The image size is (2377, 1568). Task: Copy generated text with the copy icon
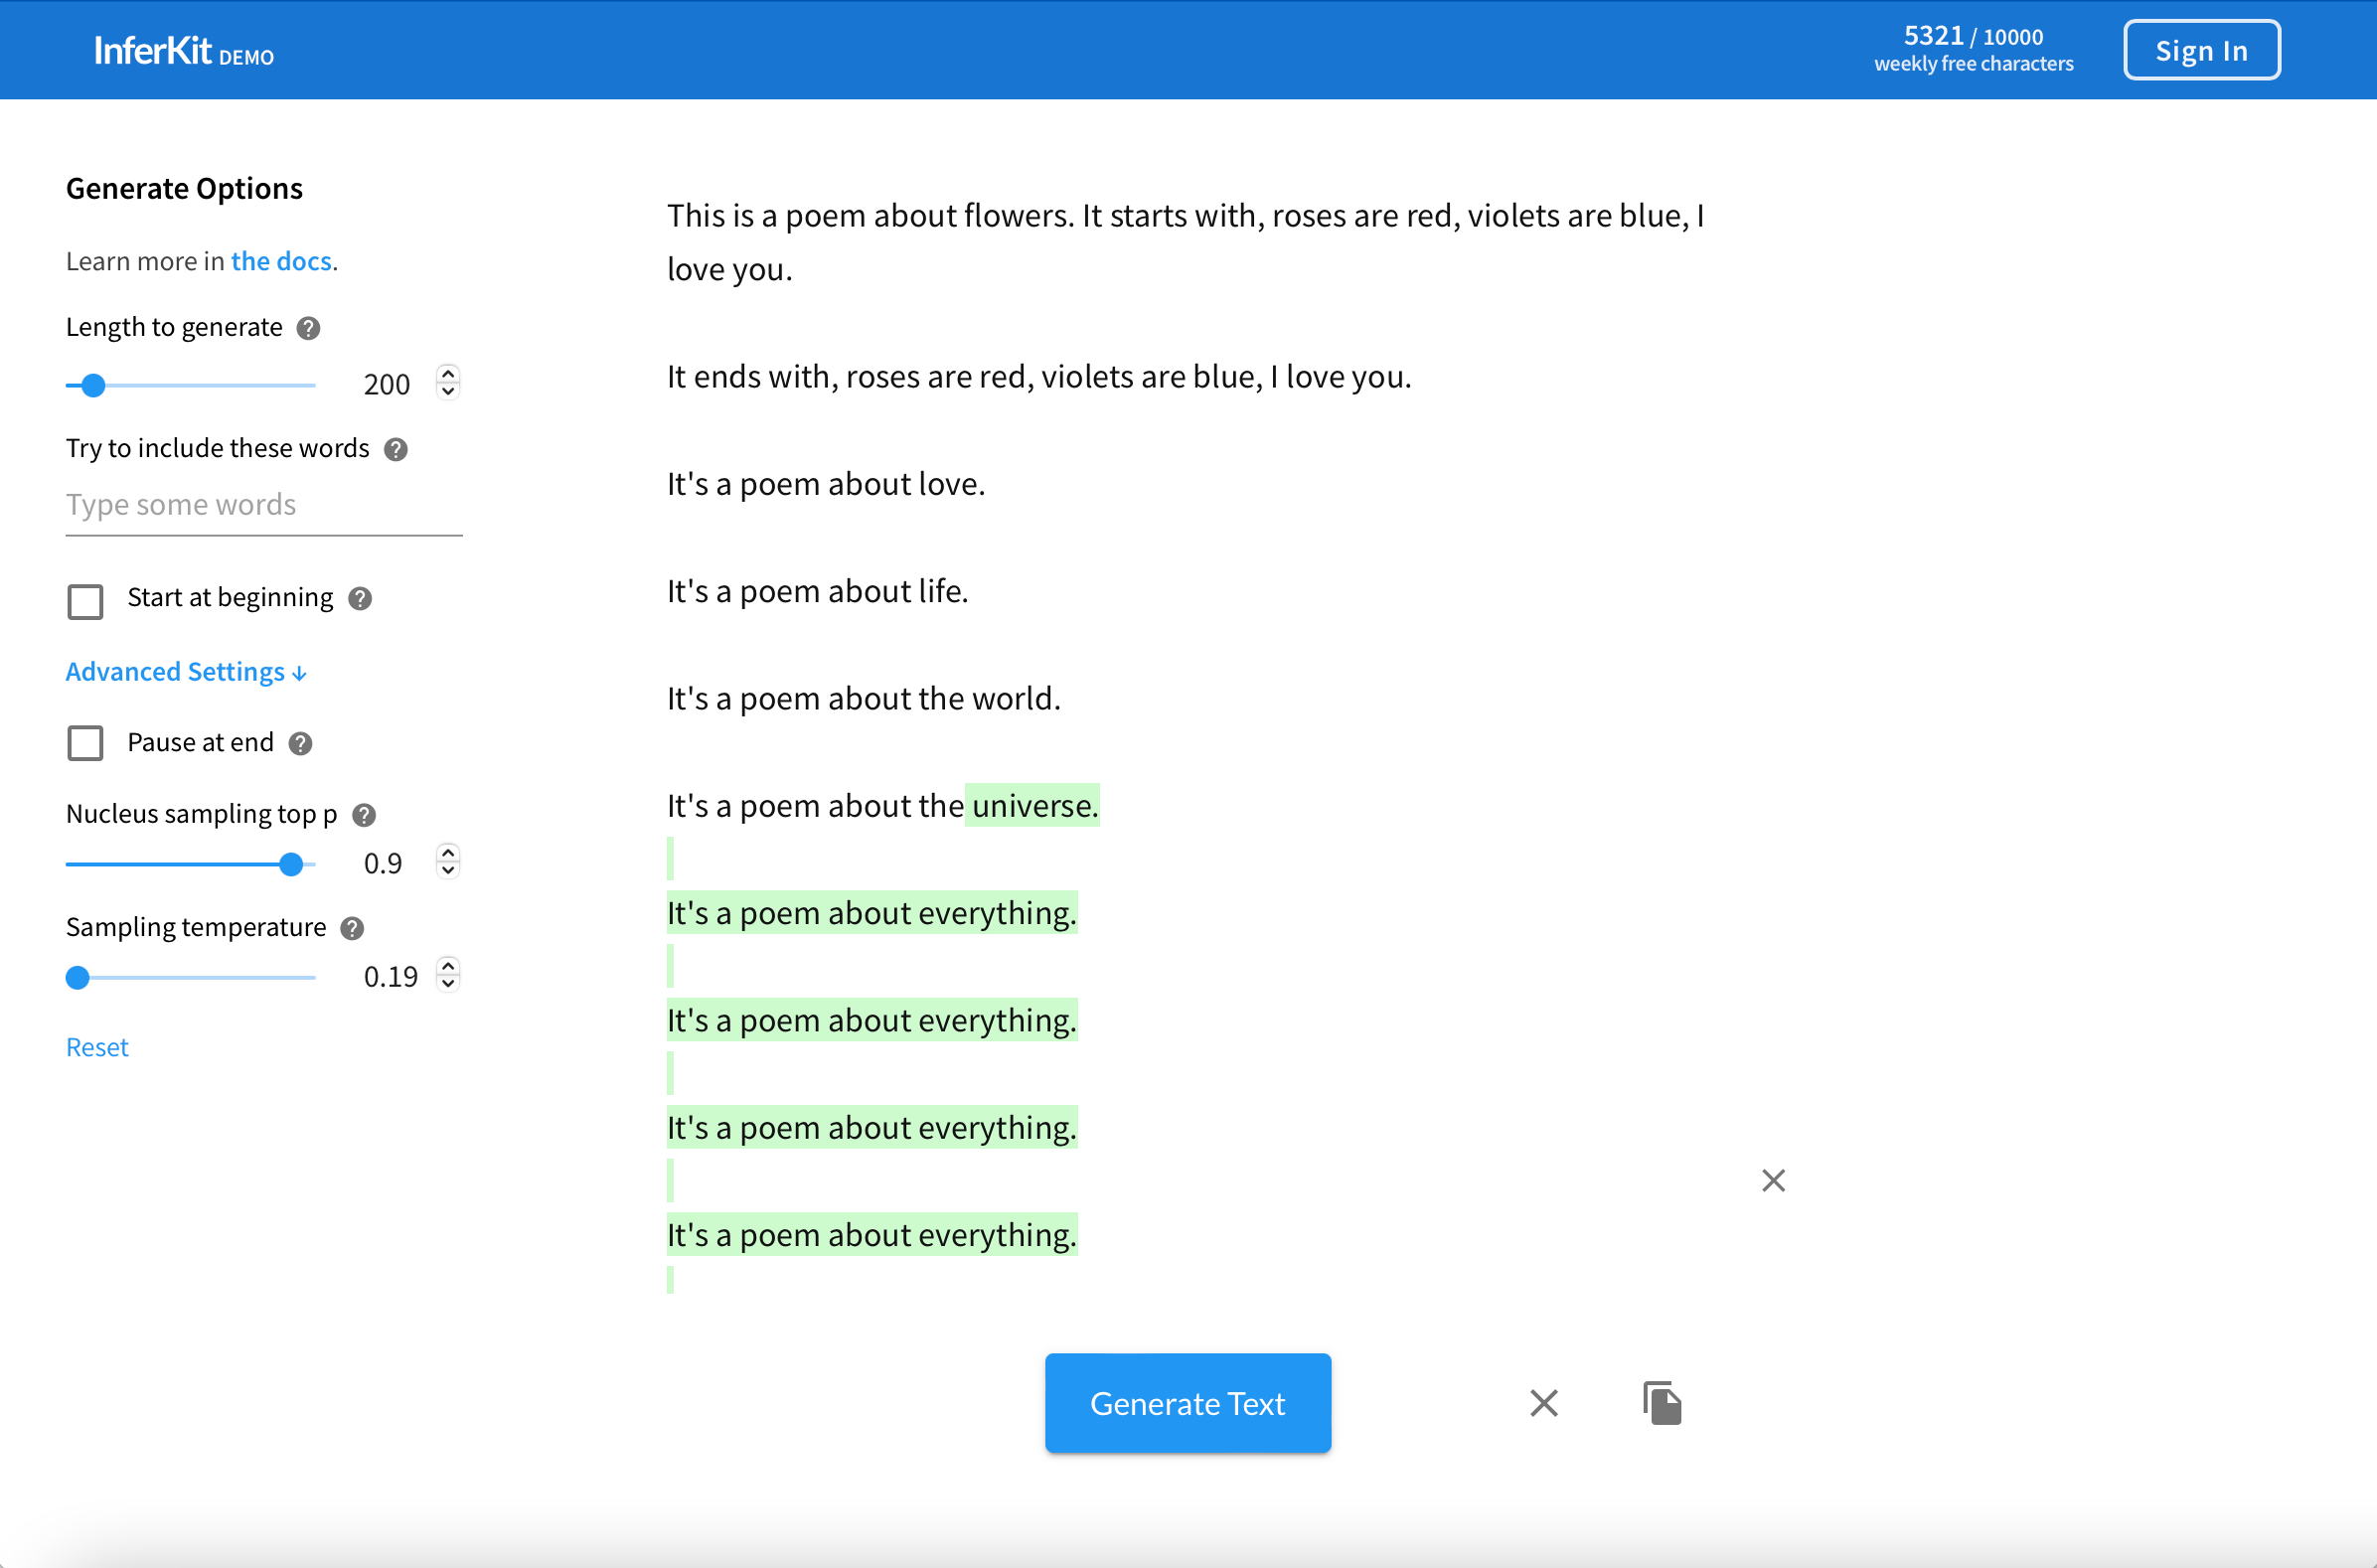(1662, 1403)
